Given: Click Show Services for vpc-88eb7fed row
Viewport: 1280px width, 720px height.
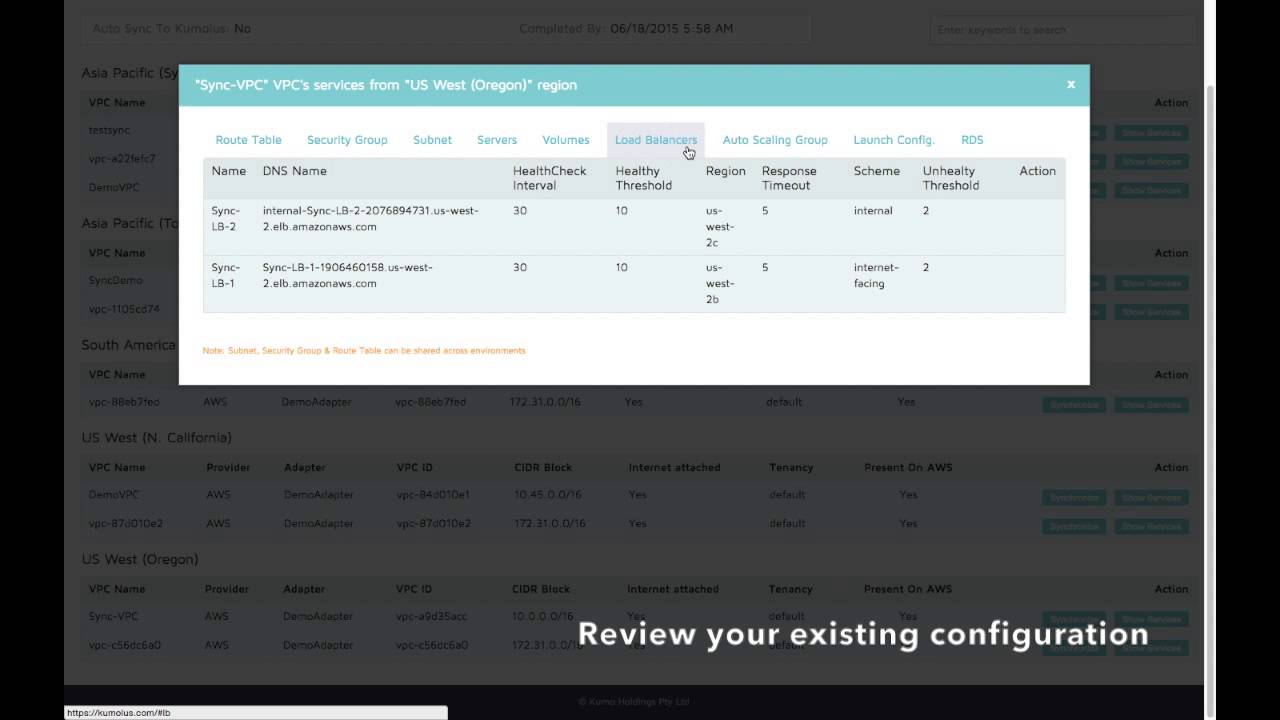Looking at the screenshot, I should tap(1151, 405).
